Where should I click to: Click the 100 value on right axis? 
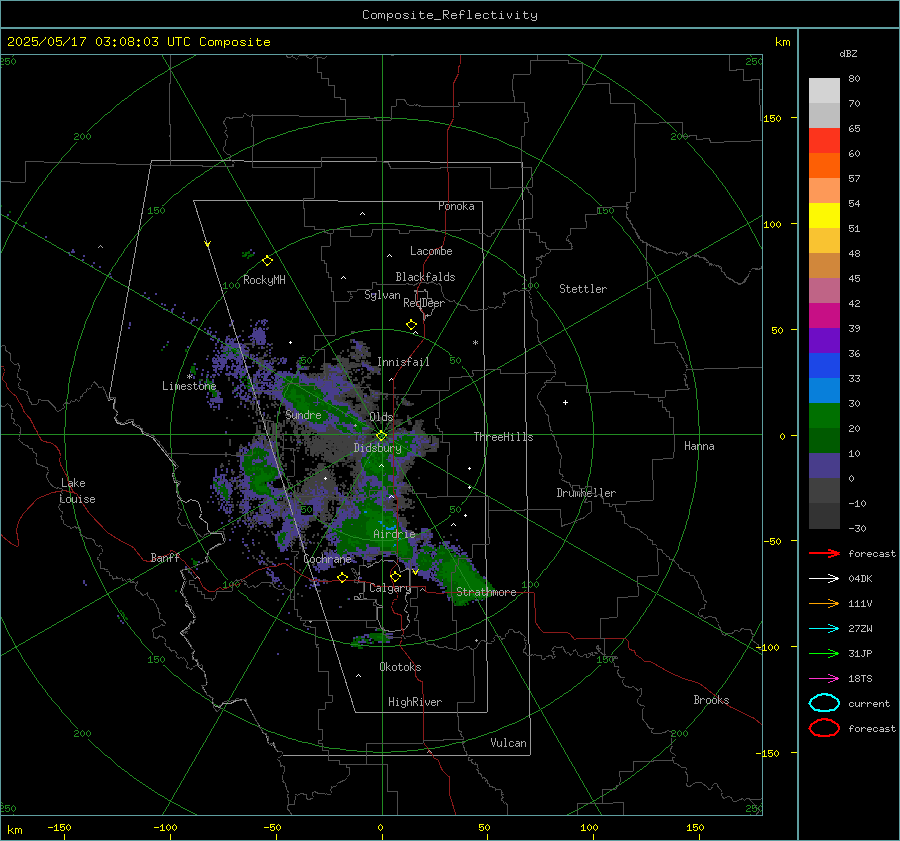tap(772, 224)
